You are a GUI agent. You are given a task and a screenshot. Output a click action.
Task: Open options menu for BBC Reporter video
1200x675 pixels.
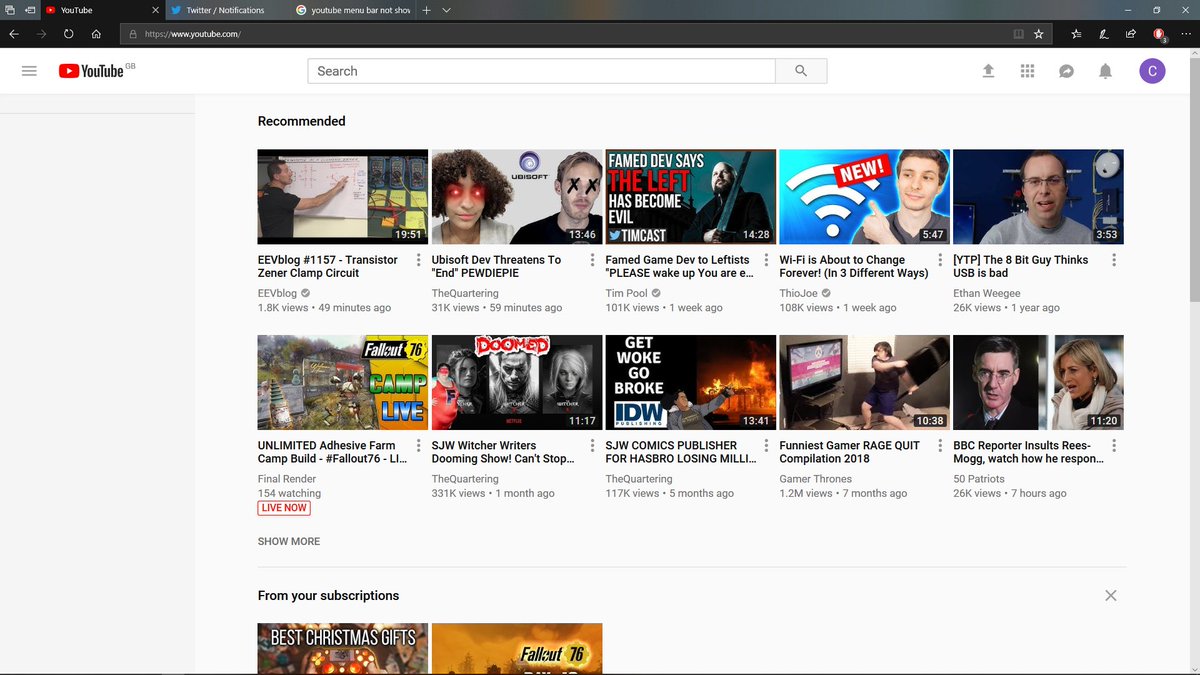(x=1115, y=446)
